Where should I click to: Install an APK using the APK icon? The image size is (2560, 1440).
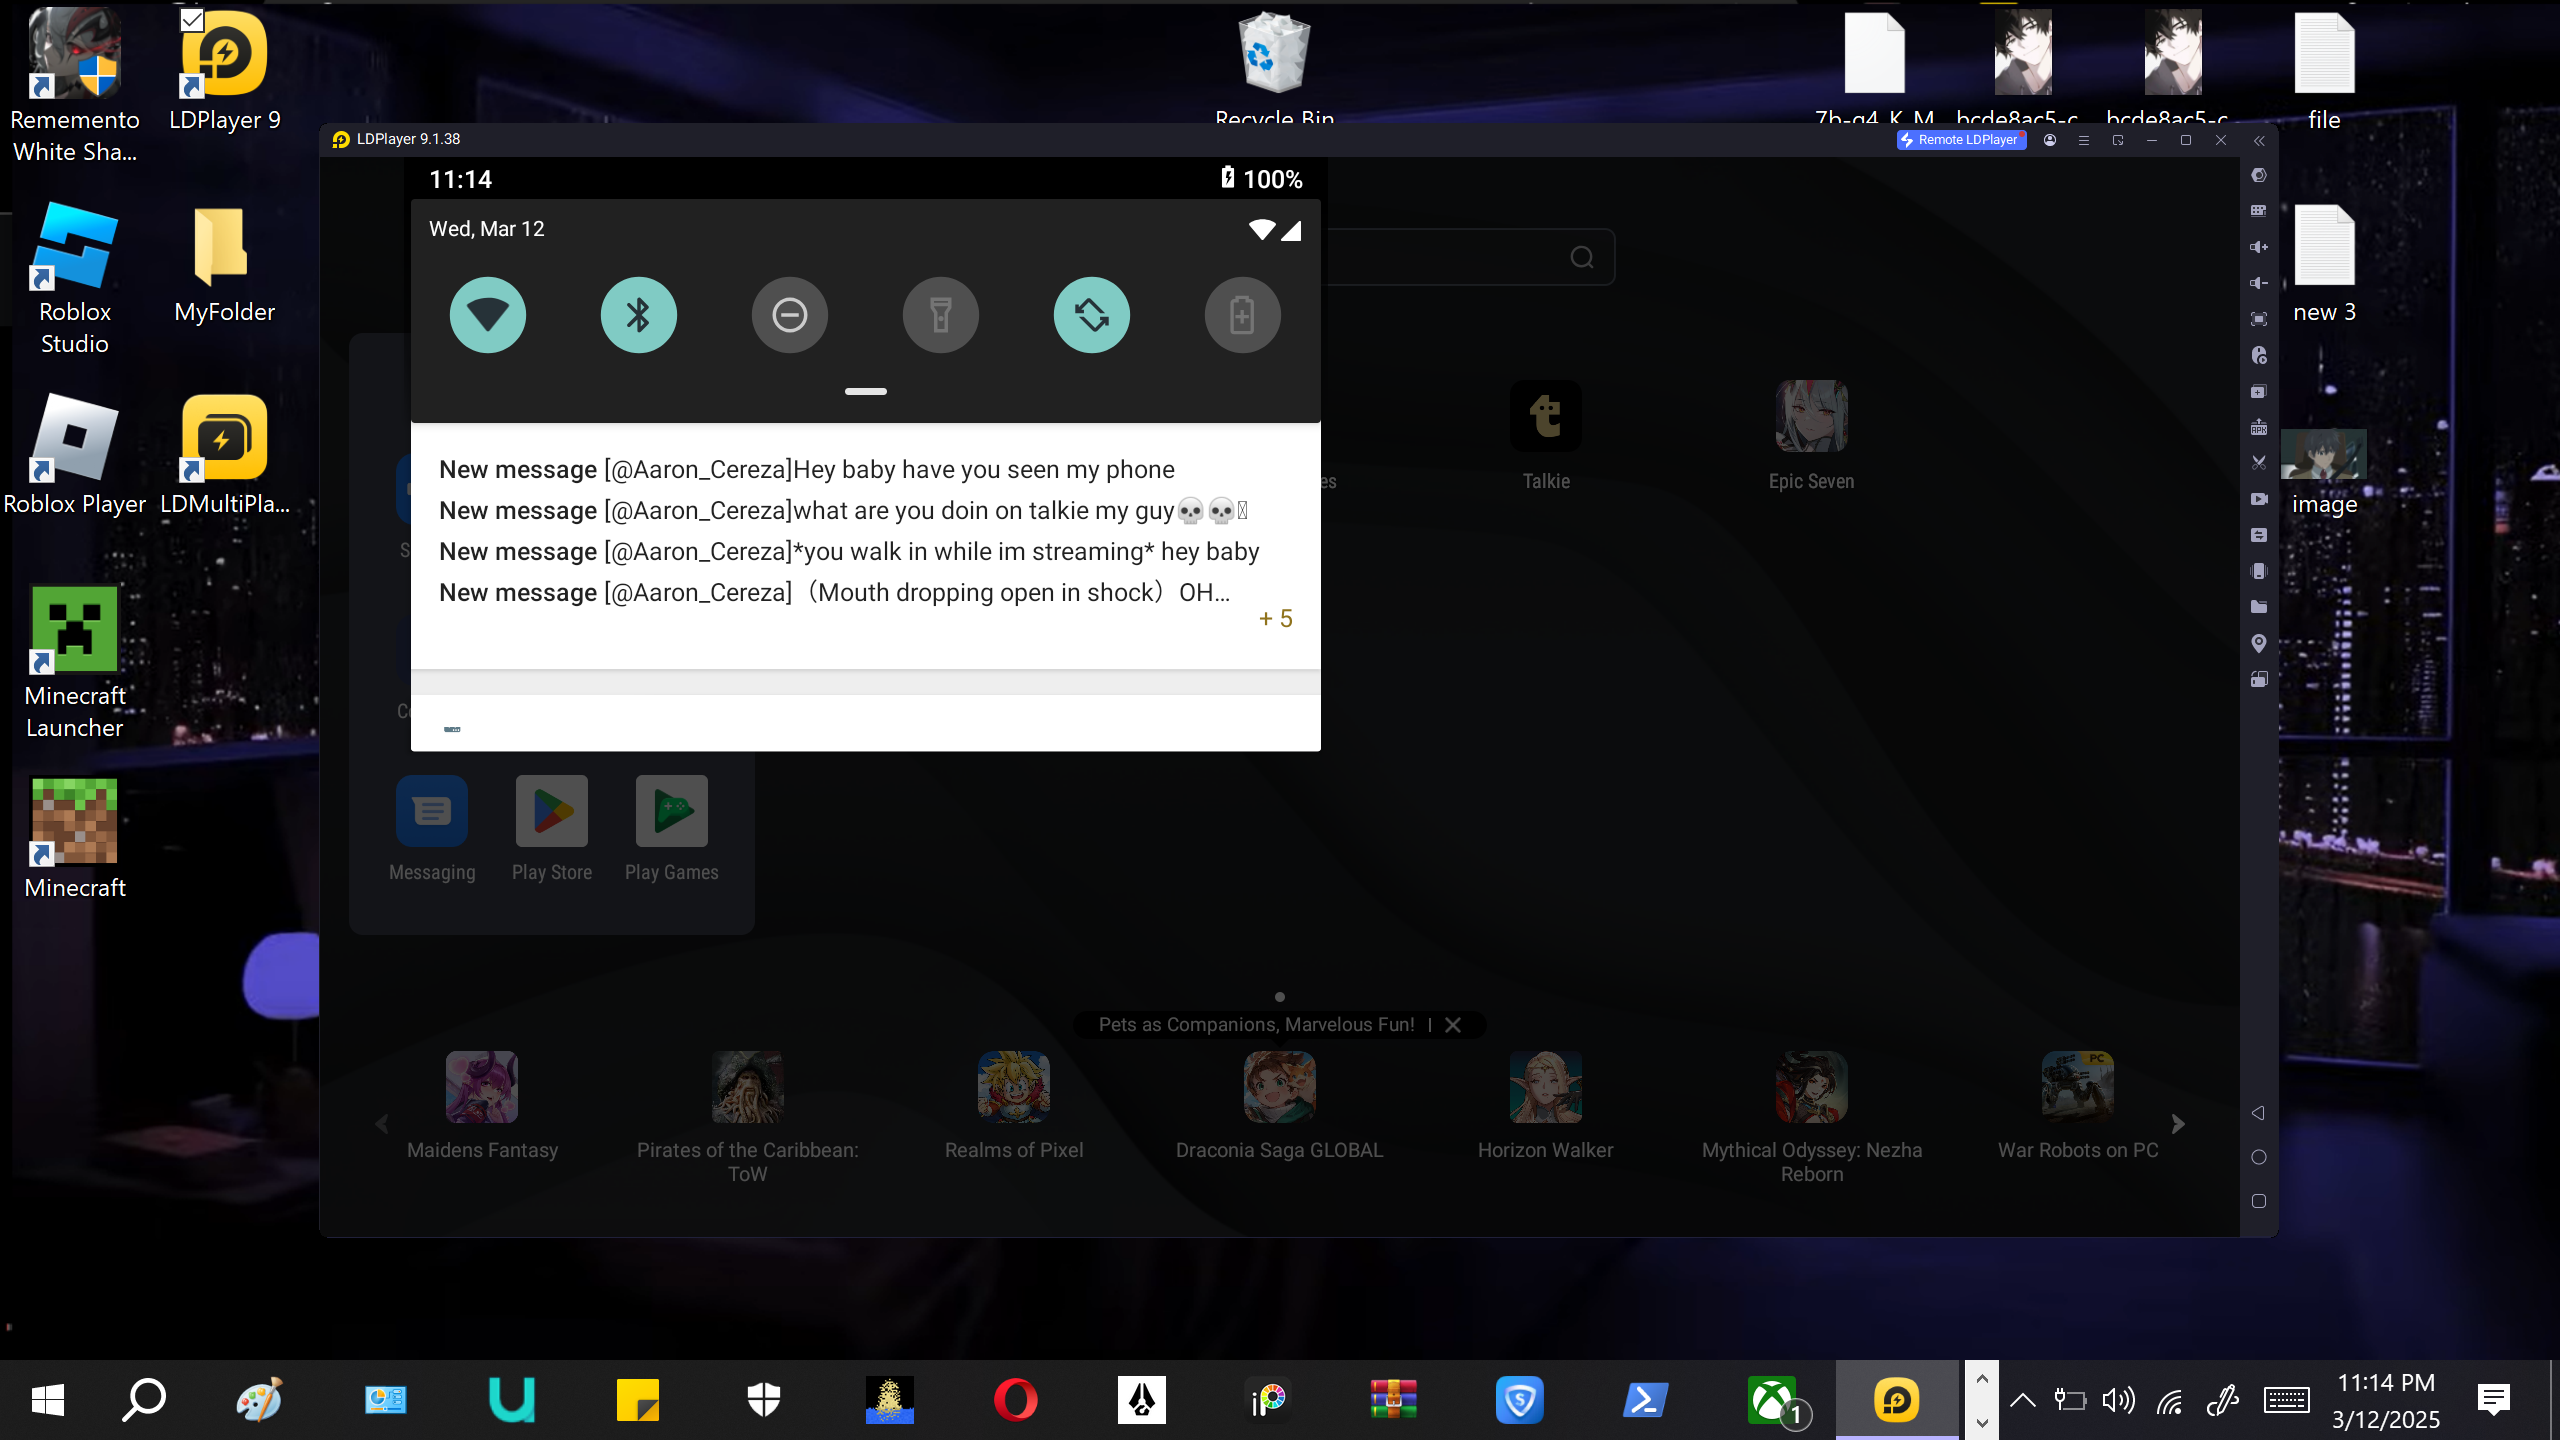[x=2258, y=427]
